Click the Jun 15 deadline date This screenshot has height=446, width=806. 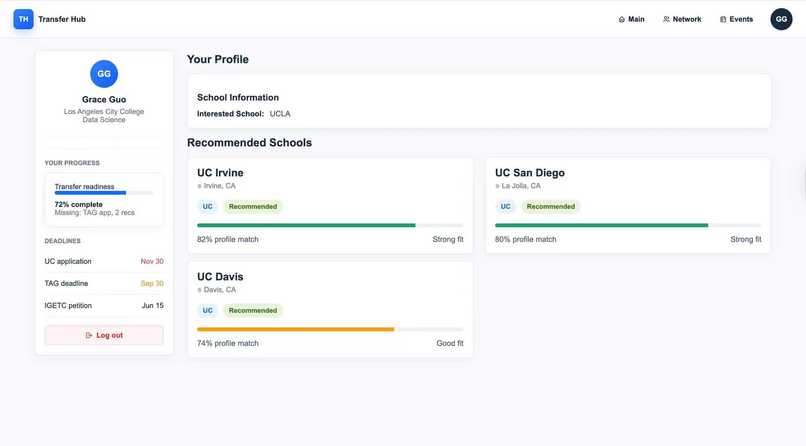coord(152,305)
